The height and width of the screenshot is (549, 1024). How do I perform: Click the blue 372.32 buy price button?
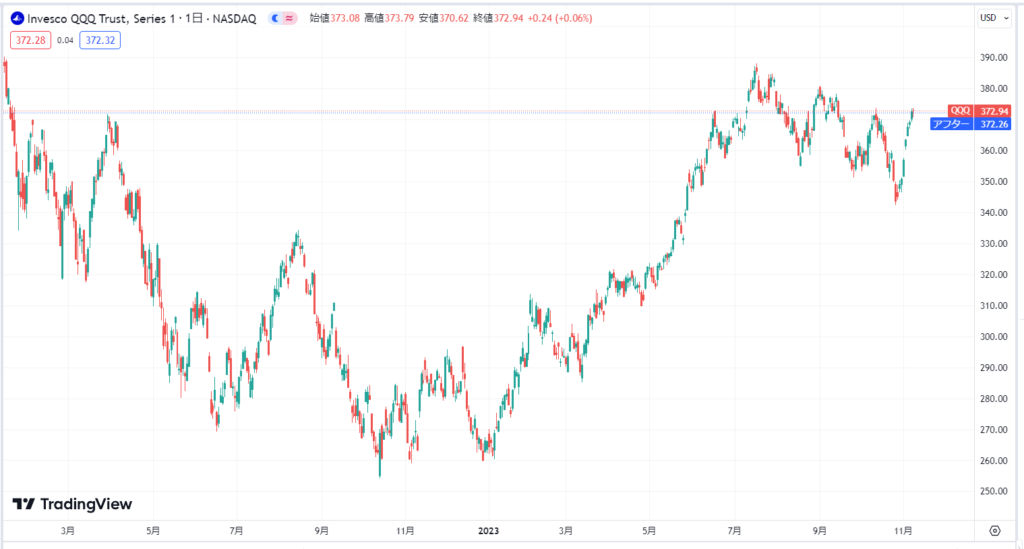pyautogui.click(x=100, y=40)
